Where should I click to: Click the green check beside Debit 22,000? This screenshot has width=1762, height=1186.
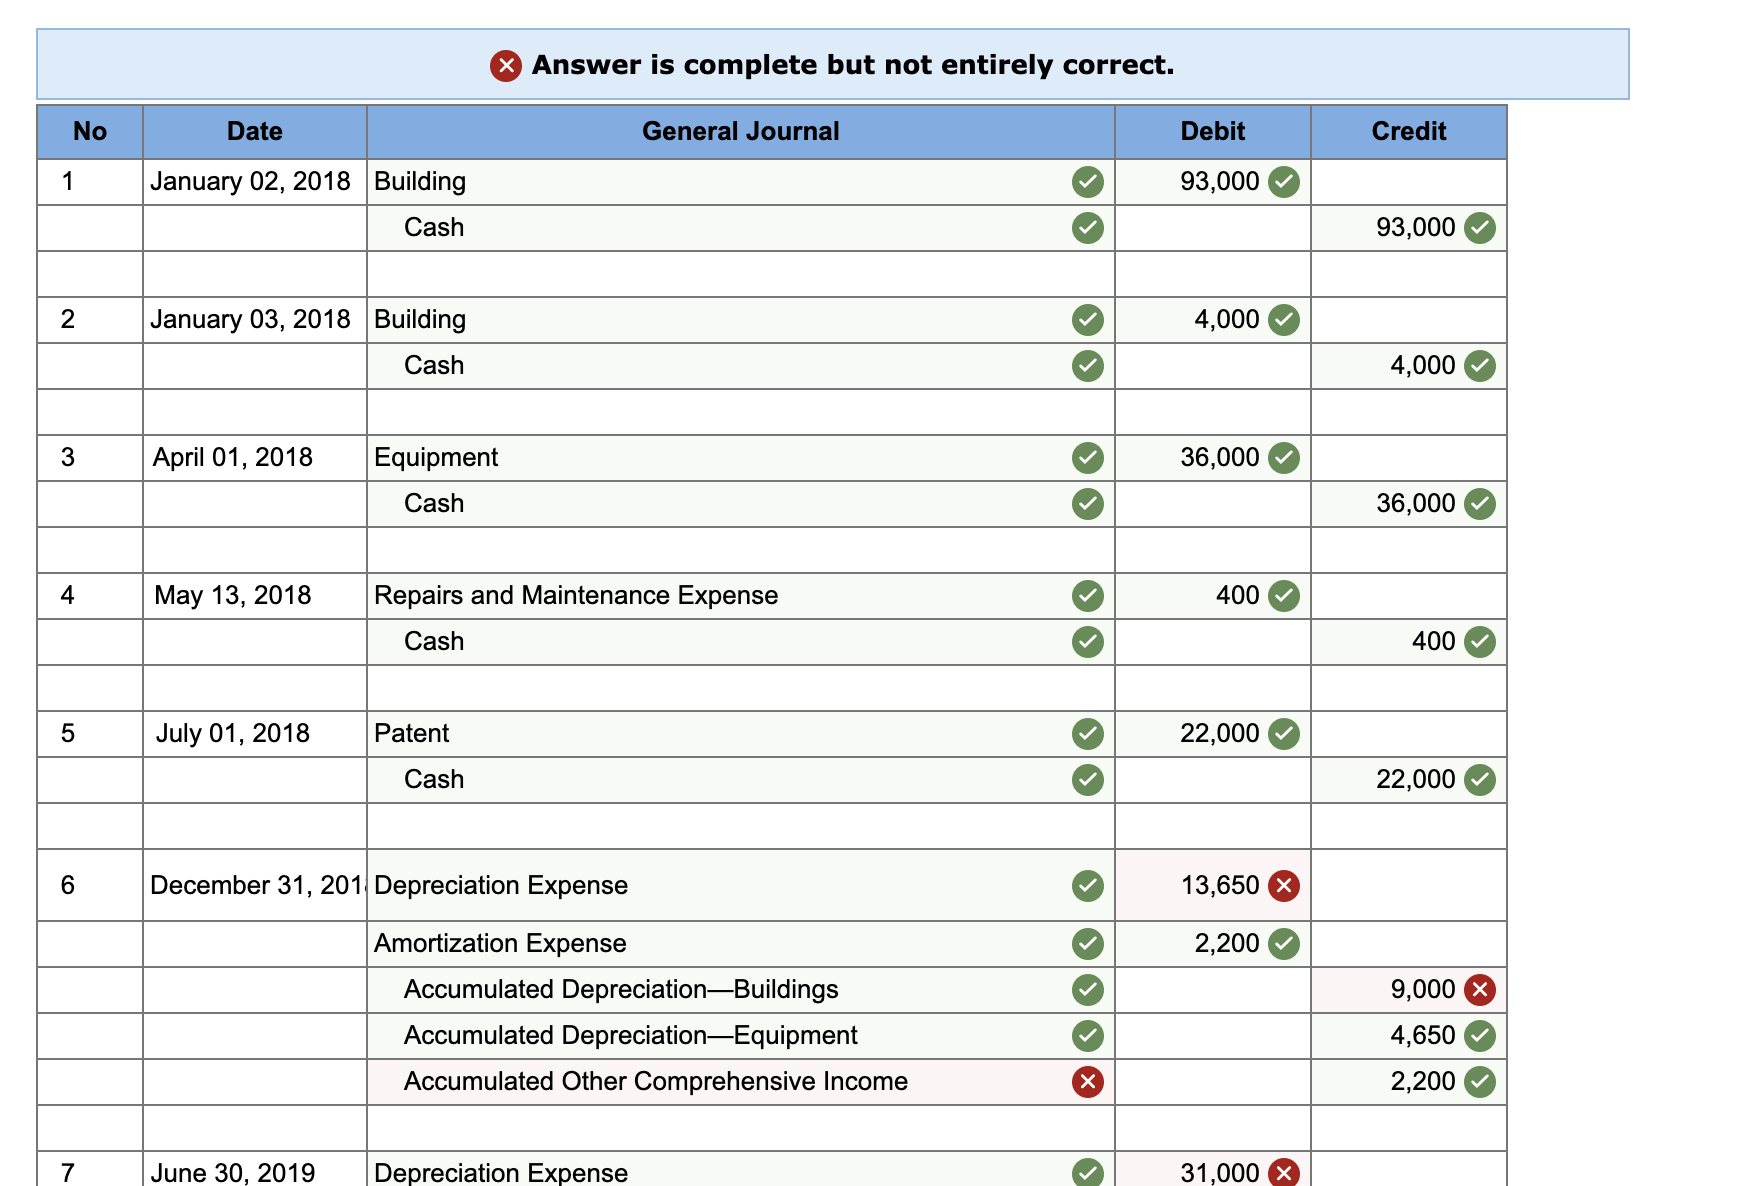[1284, 734]
